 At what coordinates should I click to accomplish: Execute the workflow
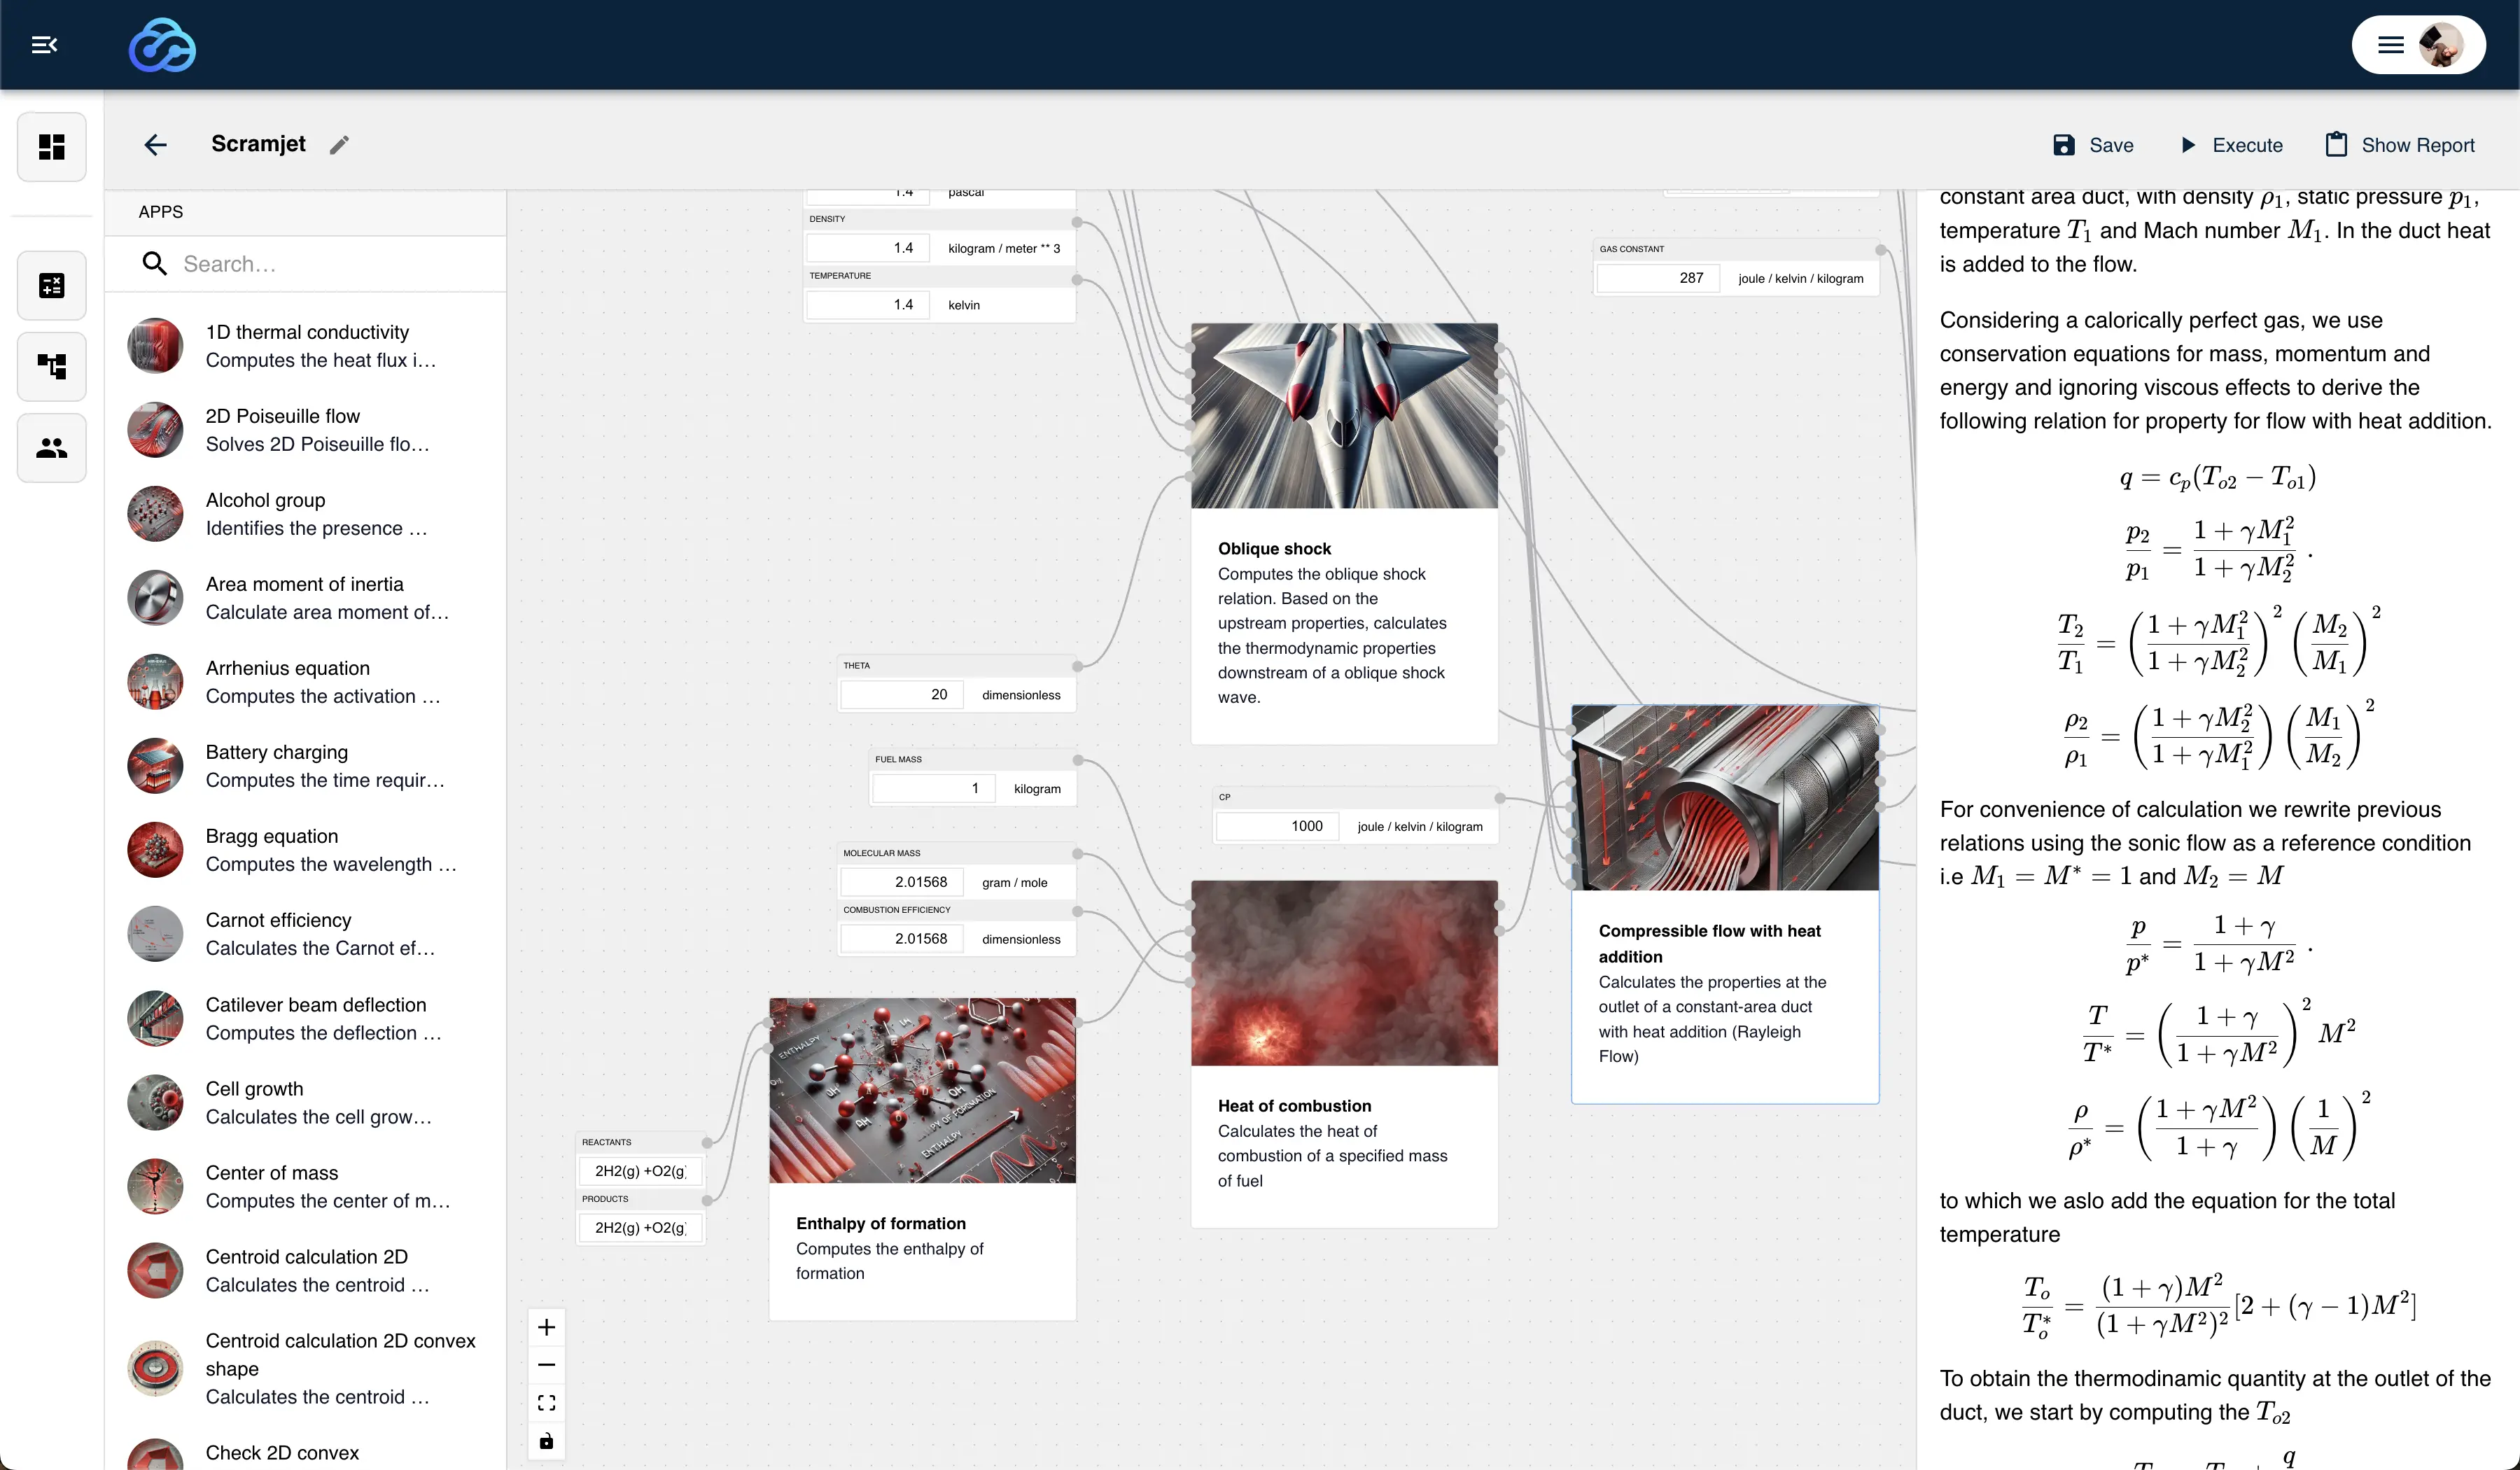2230,145
